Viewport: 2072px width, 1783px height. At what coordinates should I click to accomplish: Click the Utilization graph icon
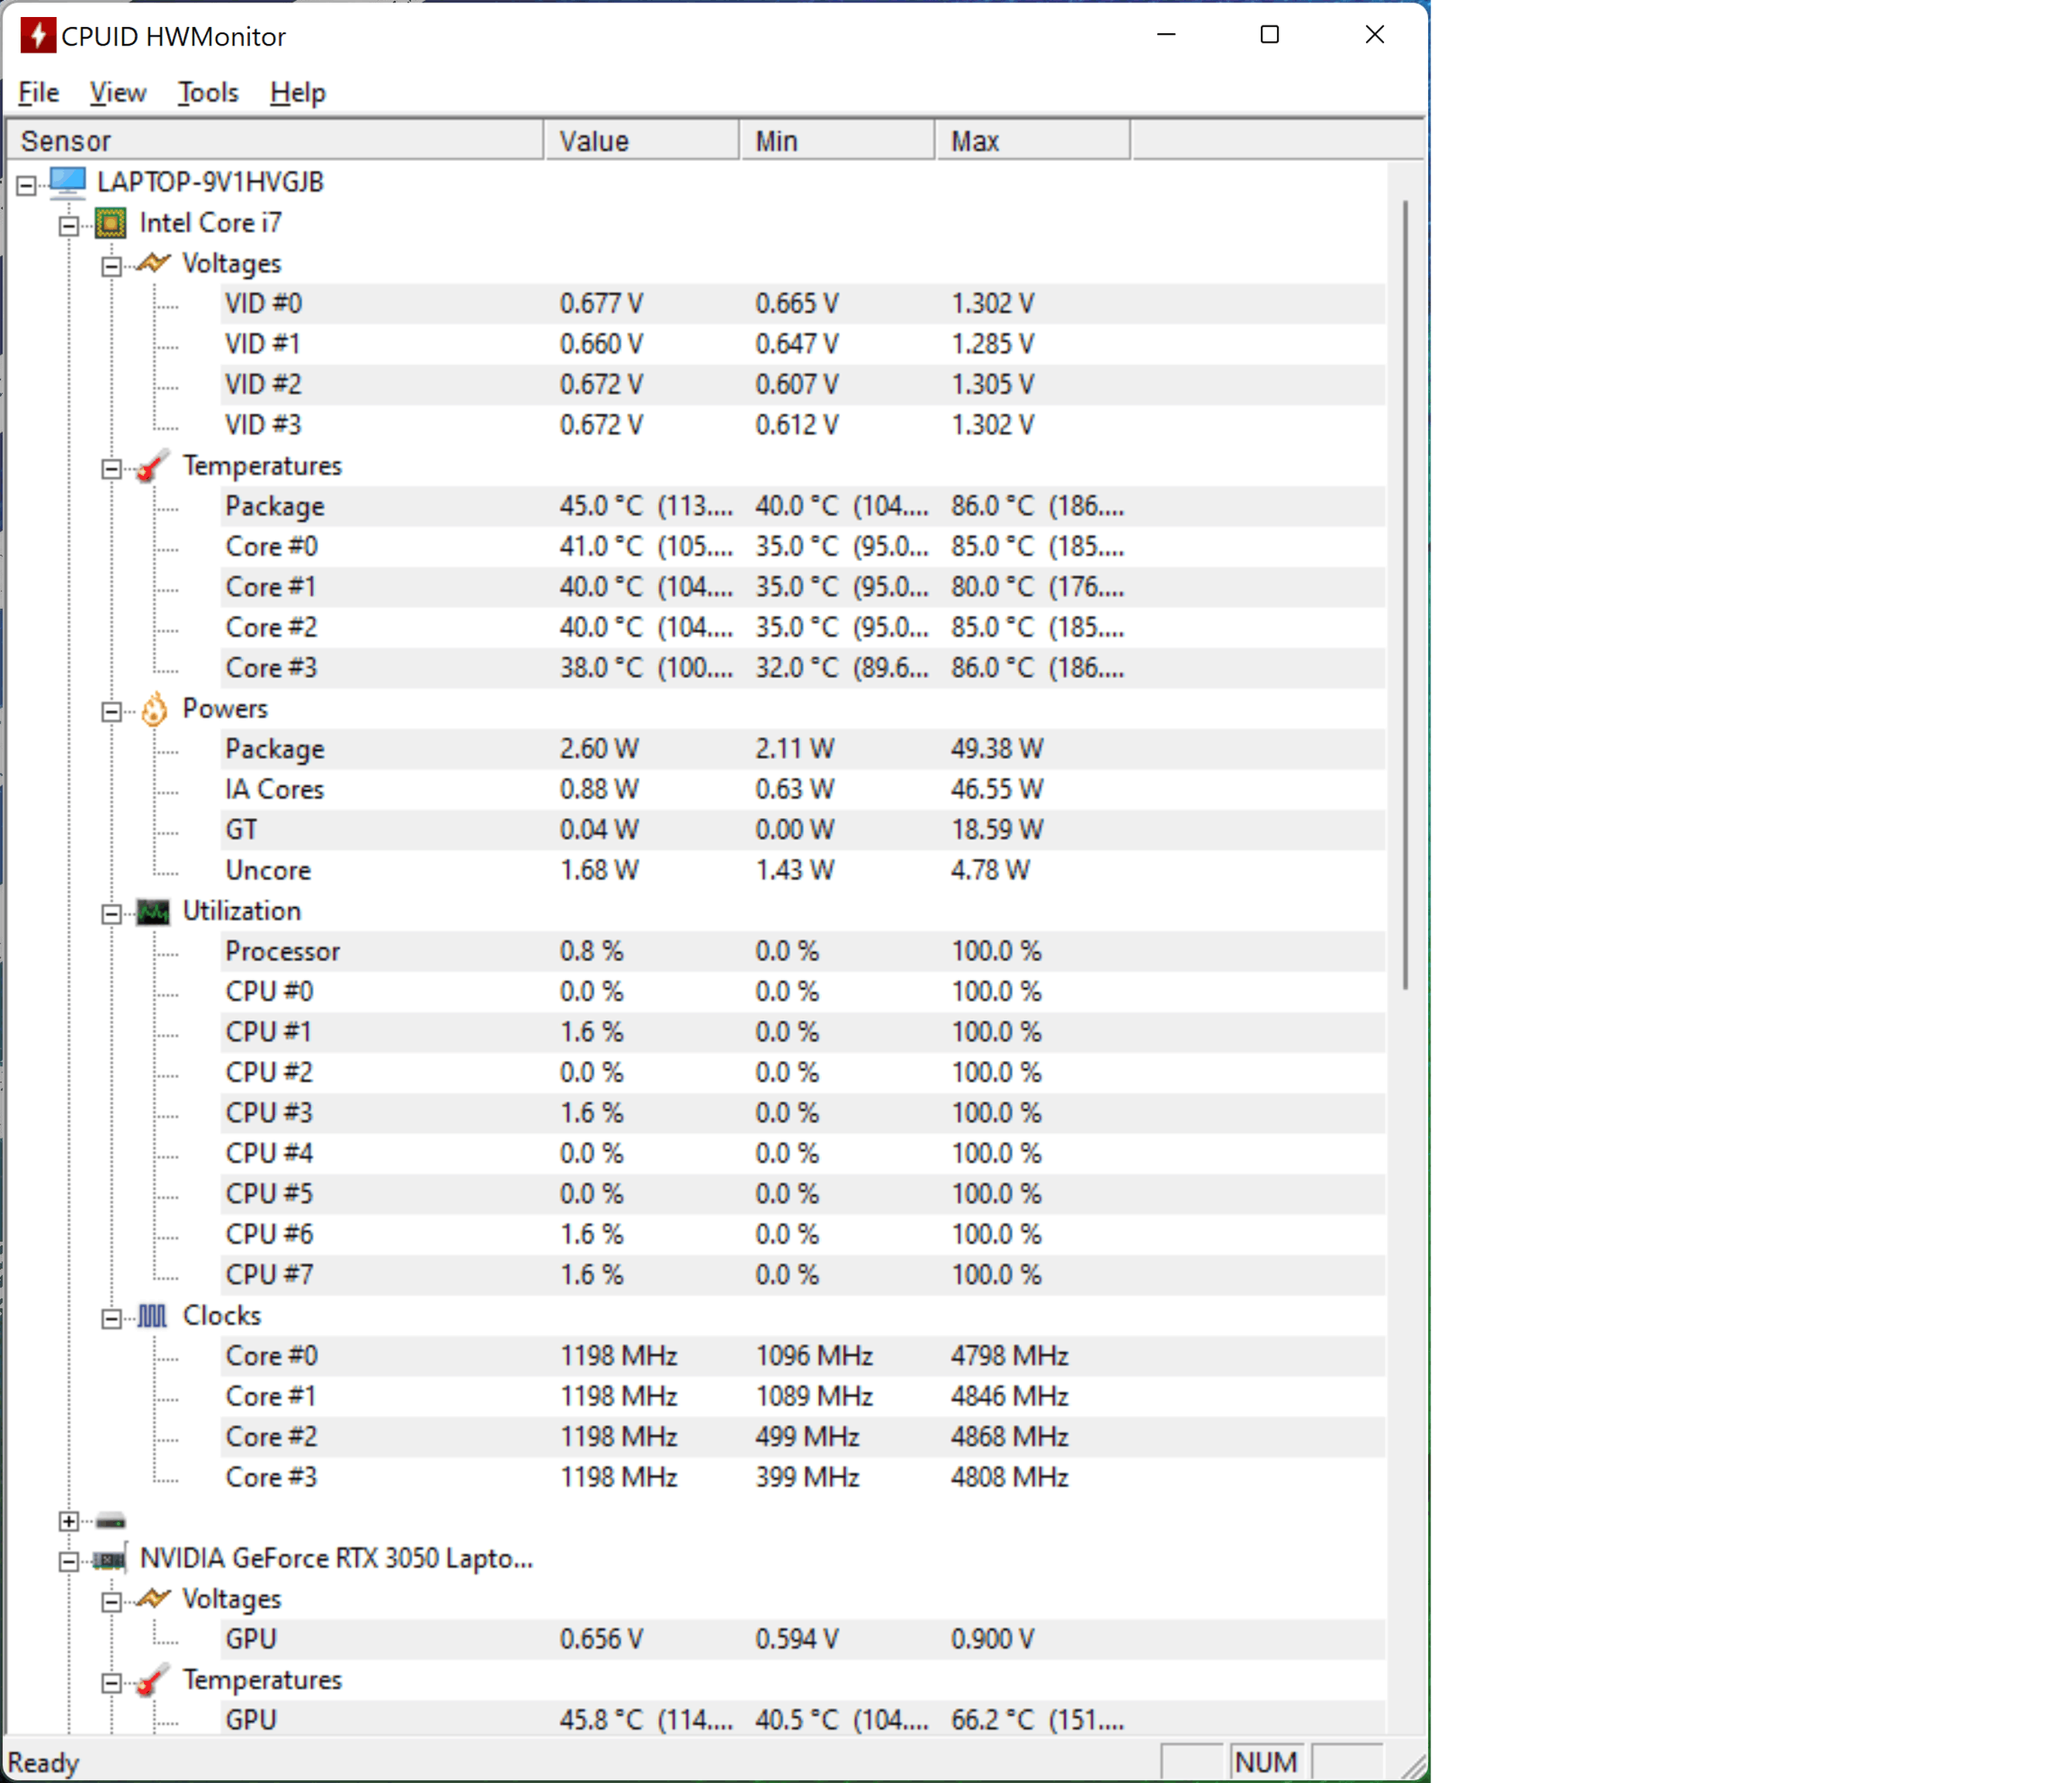(153, 911)
